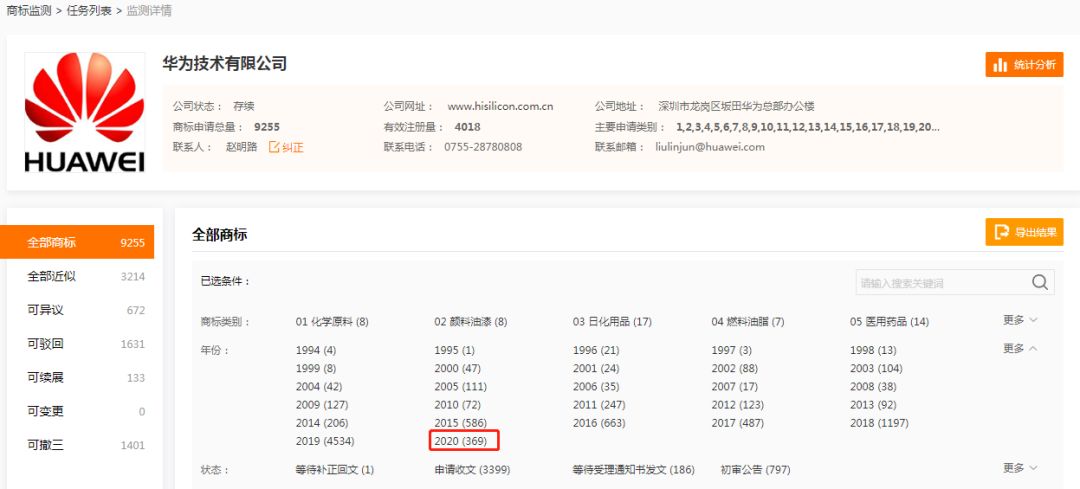
Task: Filter by year 1995 (1)
Action: 455,351
